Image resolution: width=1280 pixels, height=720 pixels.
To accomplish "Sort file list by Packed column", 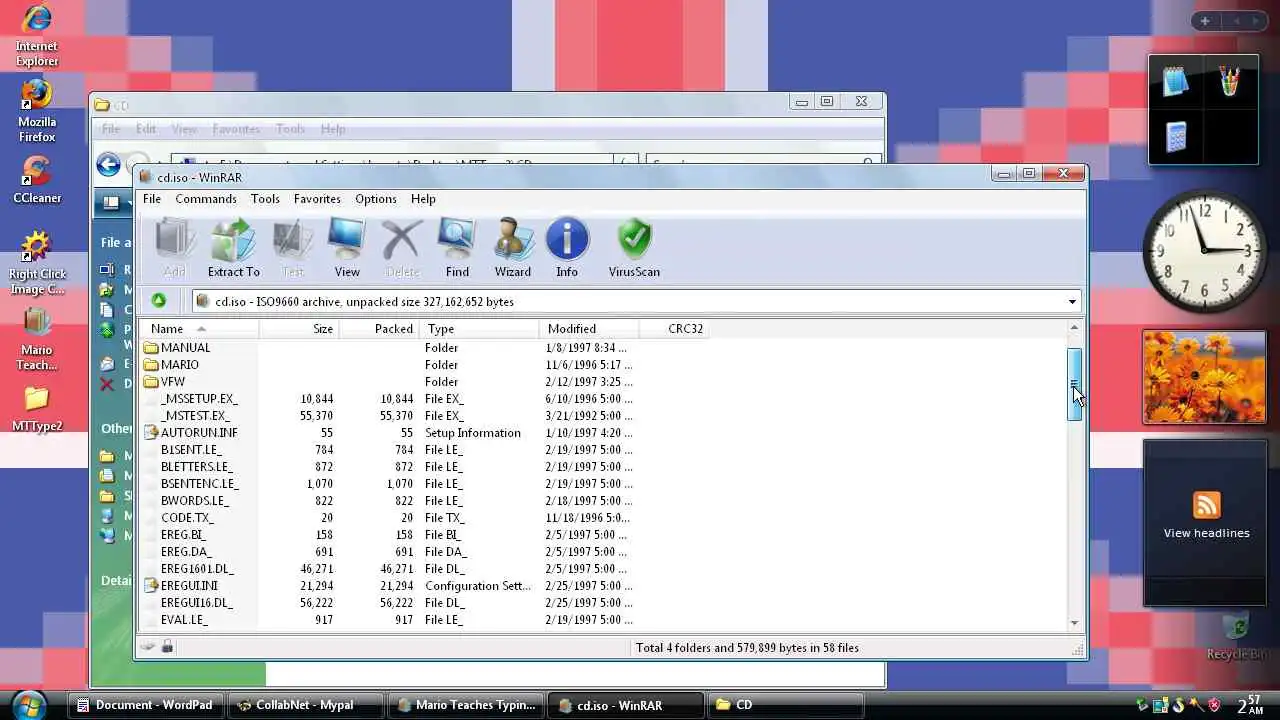I will coord(379,329).
